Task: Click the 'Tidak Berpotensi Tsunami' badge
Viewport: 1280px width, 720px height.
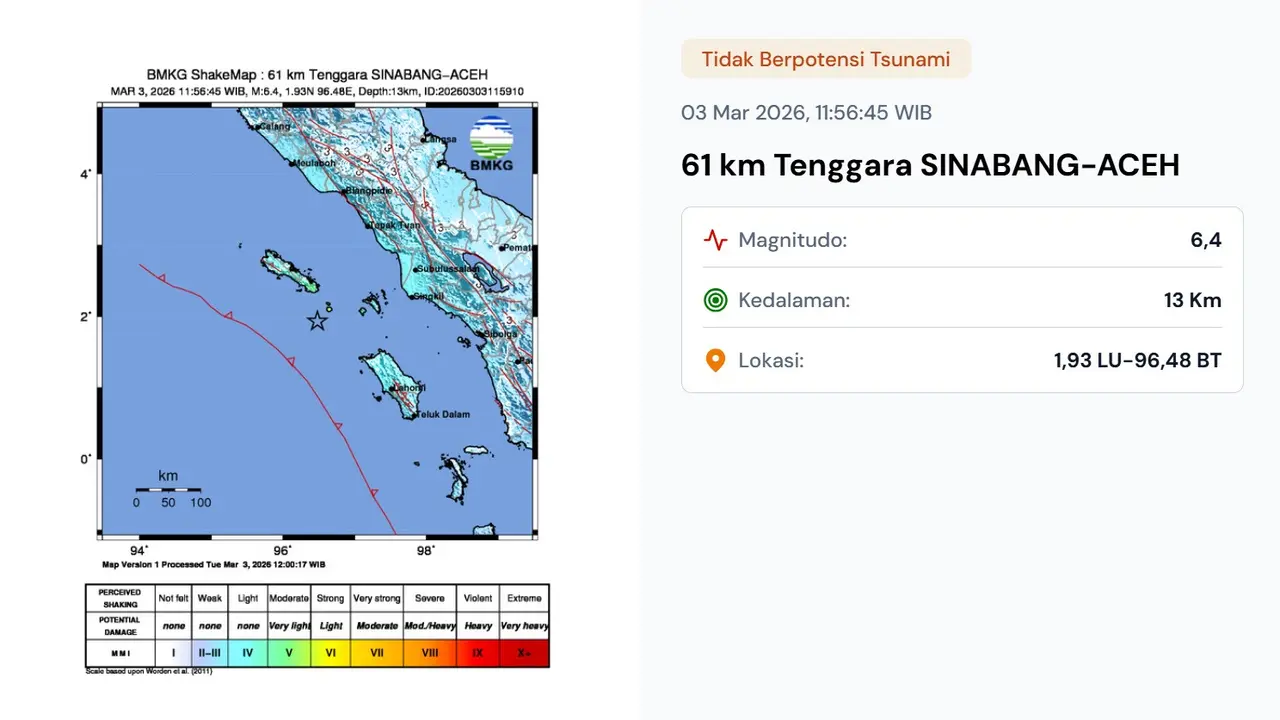Action: (x=826, y=59)
